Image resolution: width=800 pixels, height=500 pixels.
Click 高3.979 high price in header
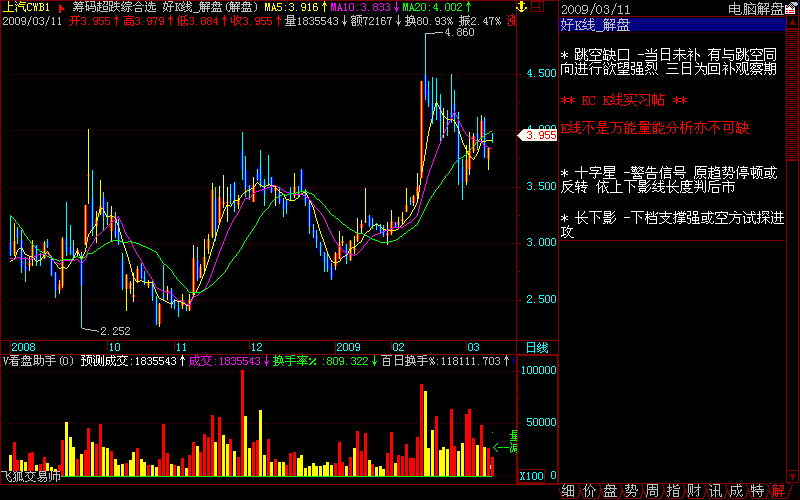[x=143, y=21]
